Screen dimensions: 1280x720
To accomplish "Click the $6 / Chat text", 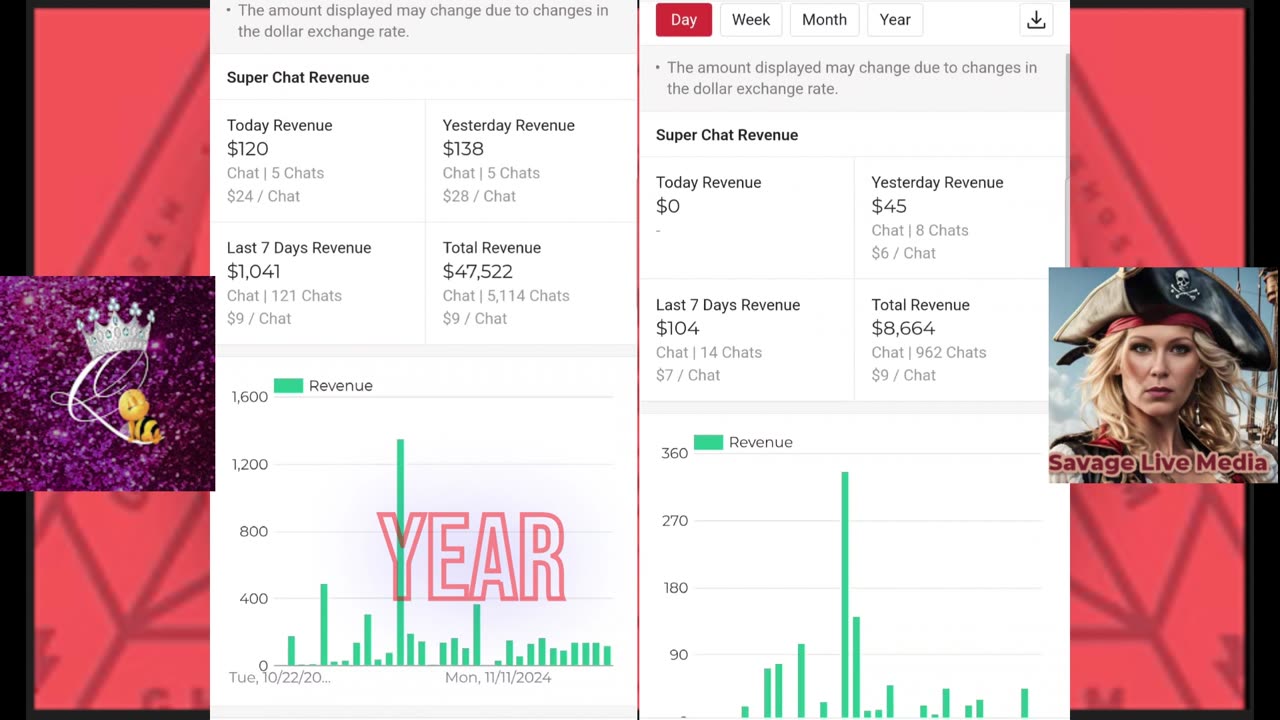I will coord(903,254).
